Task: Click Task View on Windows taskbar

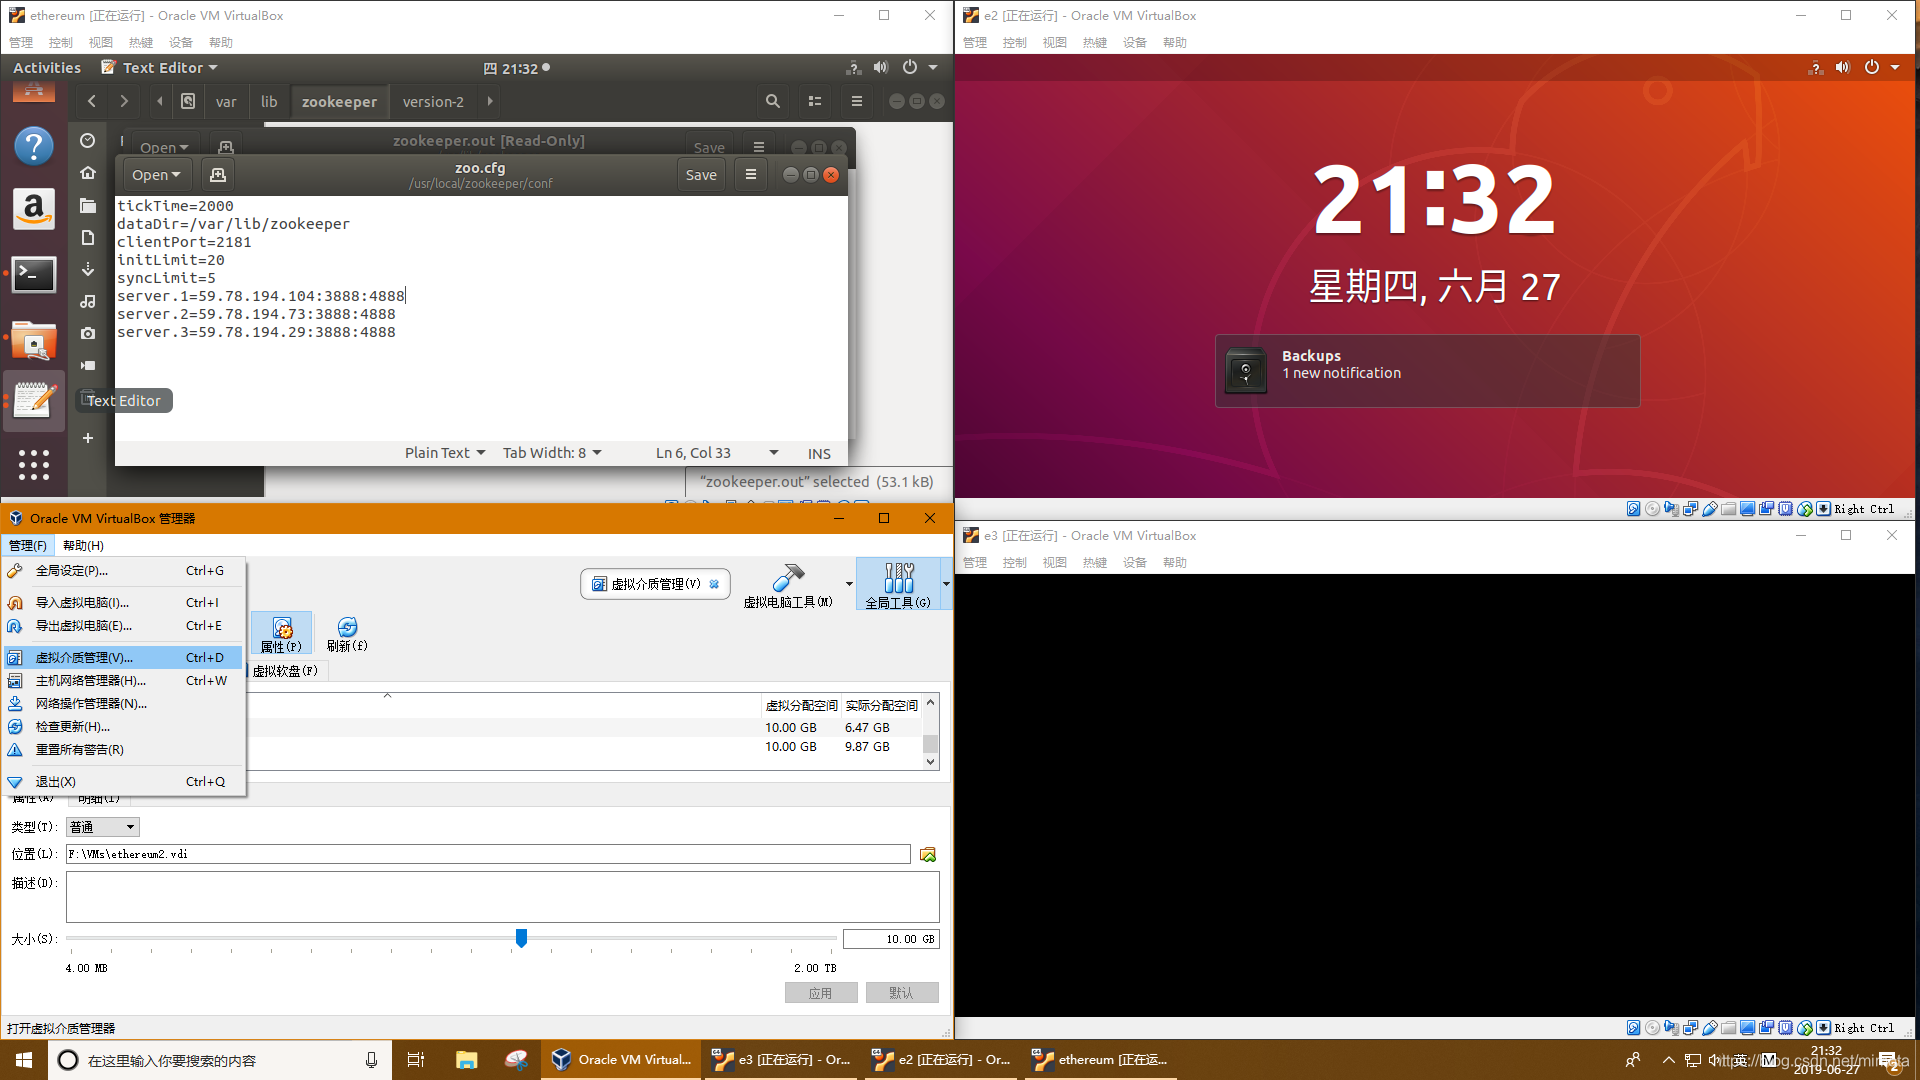Action: (416, 1060)
